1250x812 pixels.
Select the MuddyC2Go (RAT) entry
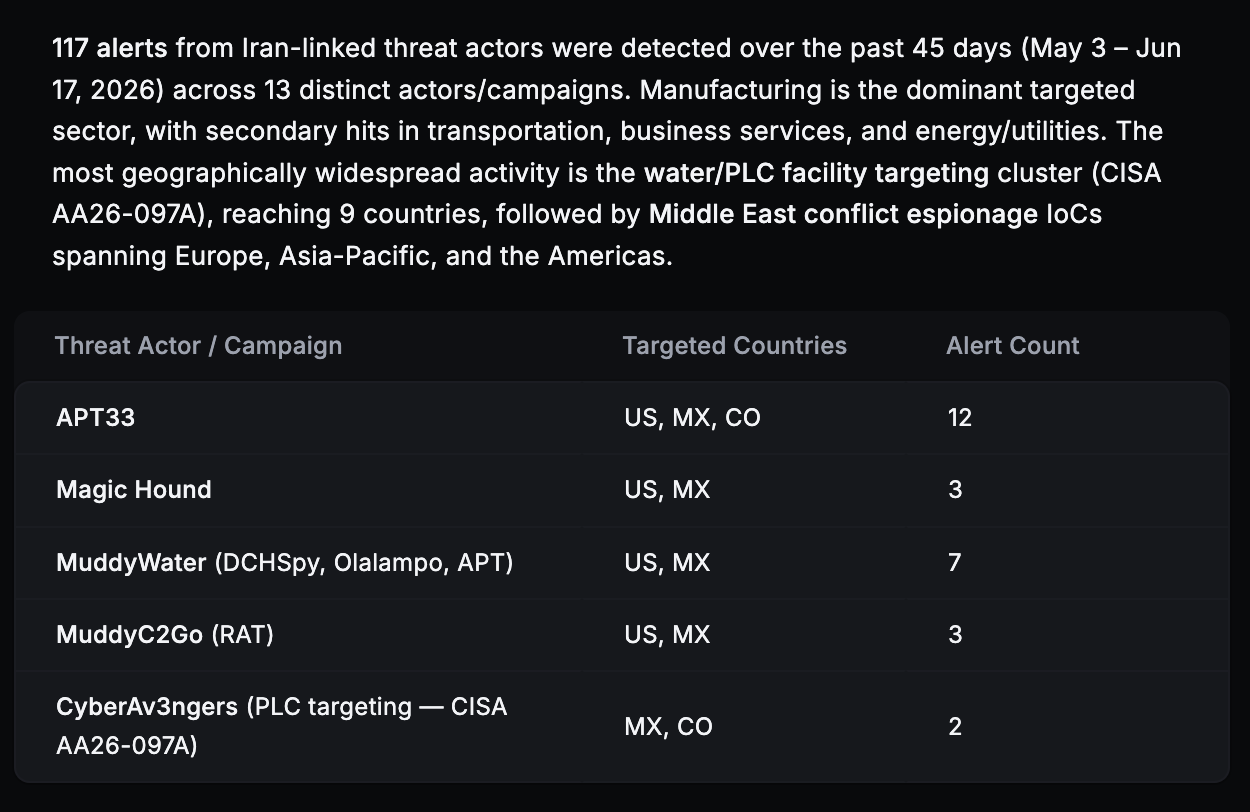coord(165,635)
